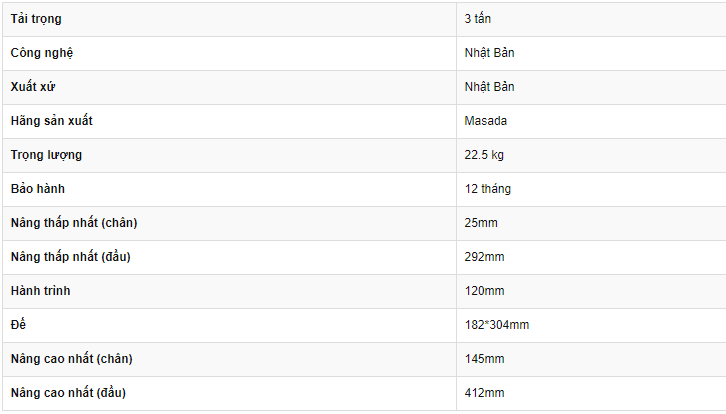Select the '22.5 kg' weight value
This screenshot has width=726, height=414.
[484, 155]
